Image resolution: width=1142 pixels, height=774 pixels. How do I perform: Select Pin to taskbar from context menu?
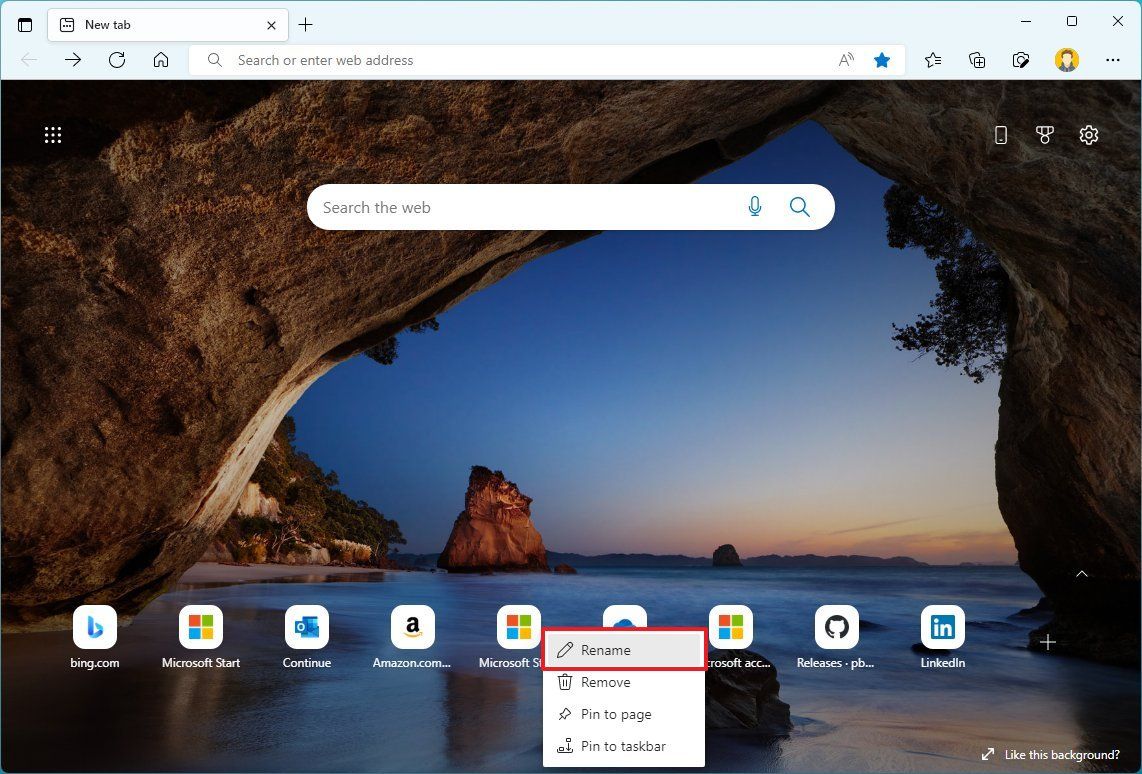point(622,746)
